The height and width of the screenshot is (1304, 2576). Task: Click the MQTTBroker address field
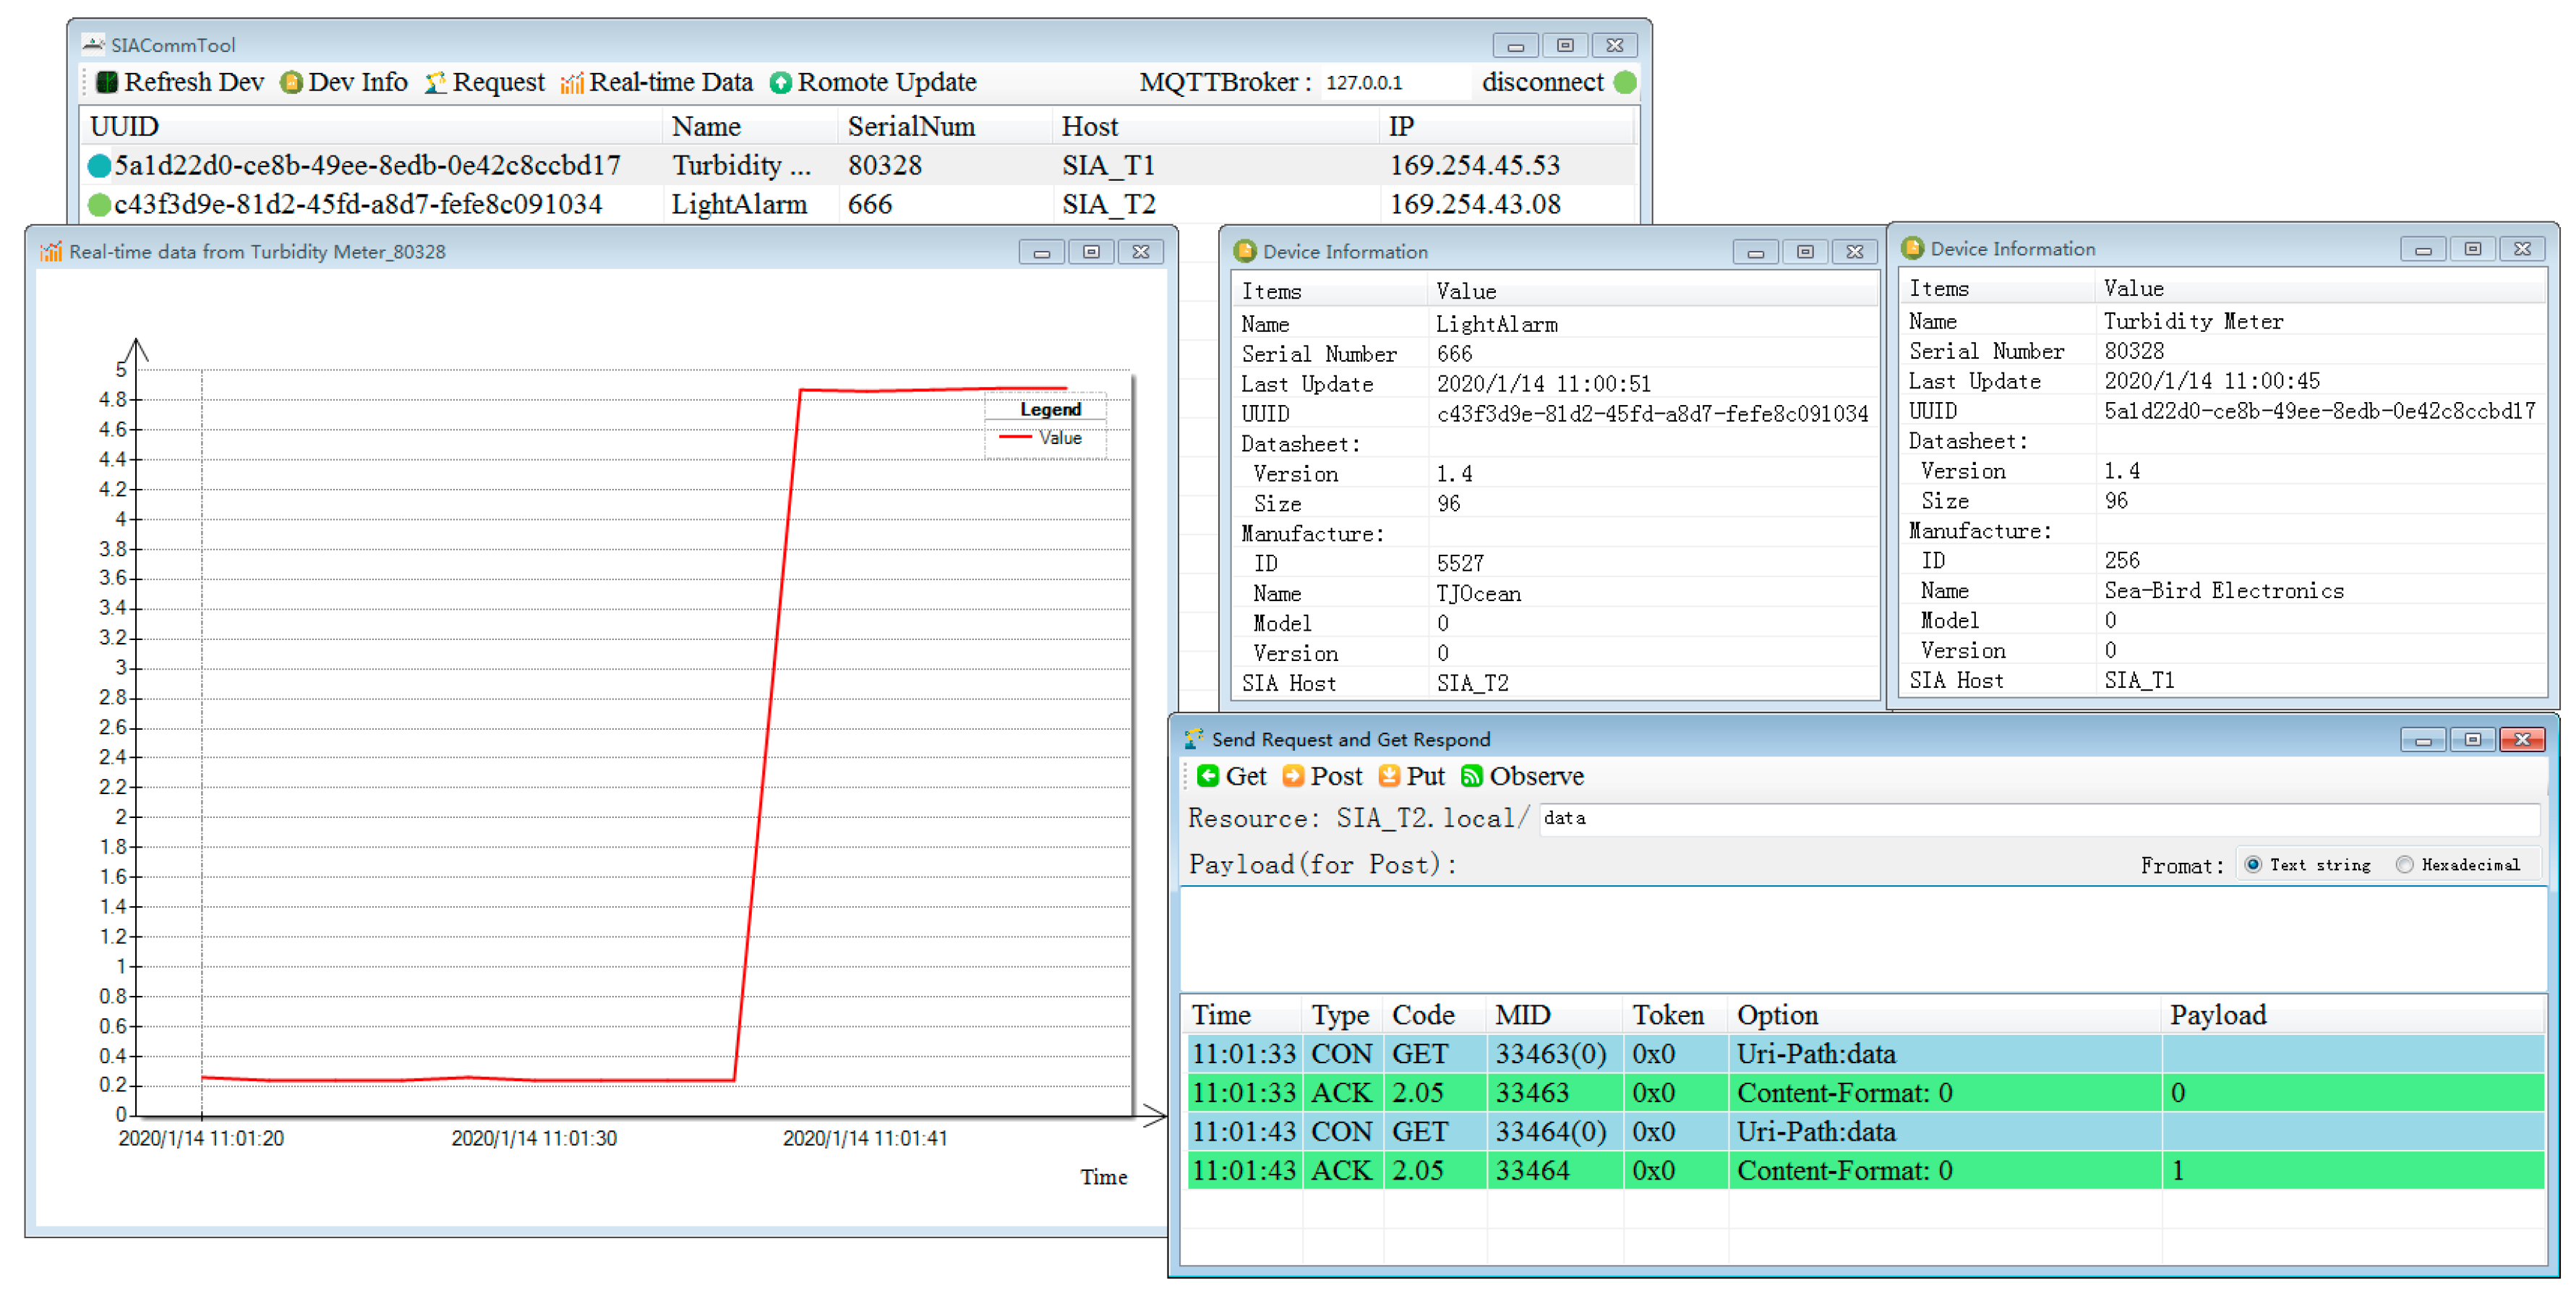click(x=1393, y=83)
